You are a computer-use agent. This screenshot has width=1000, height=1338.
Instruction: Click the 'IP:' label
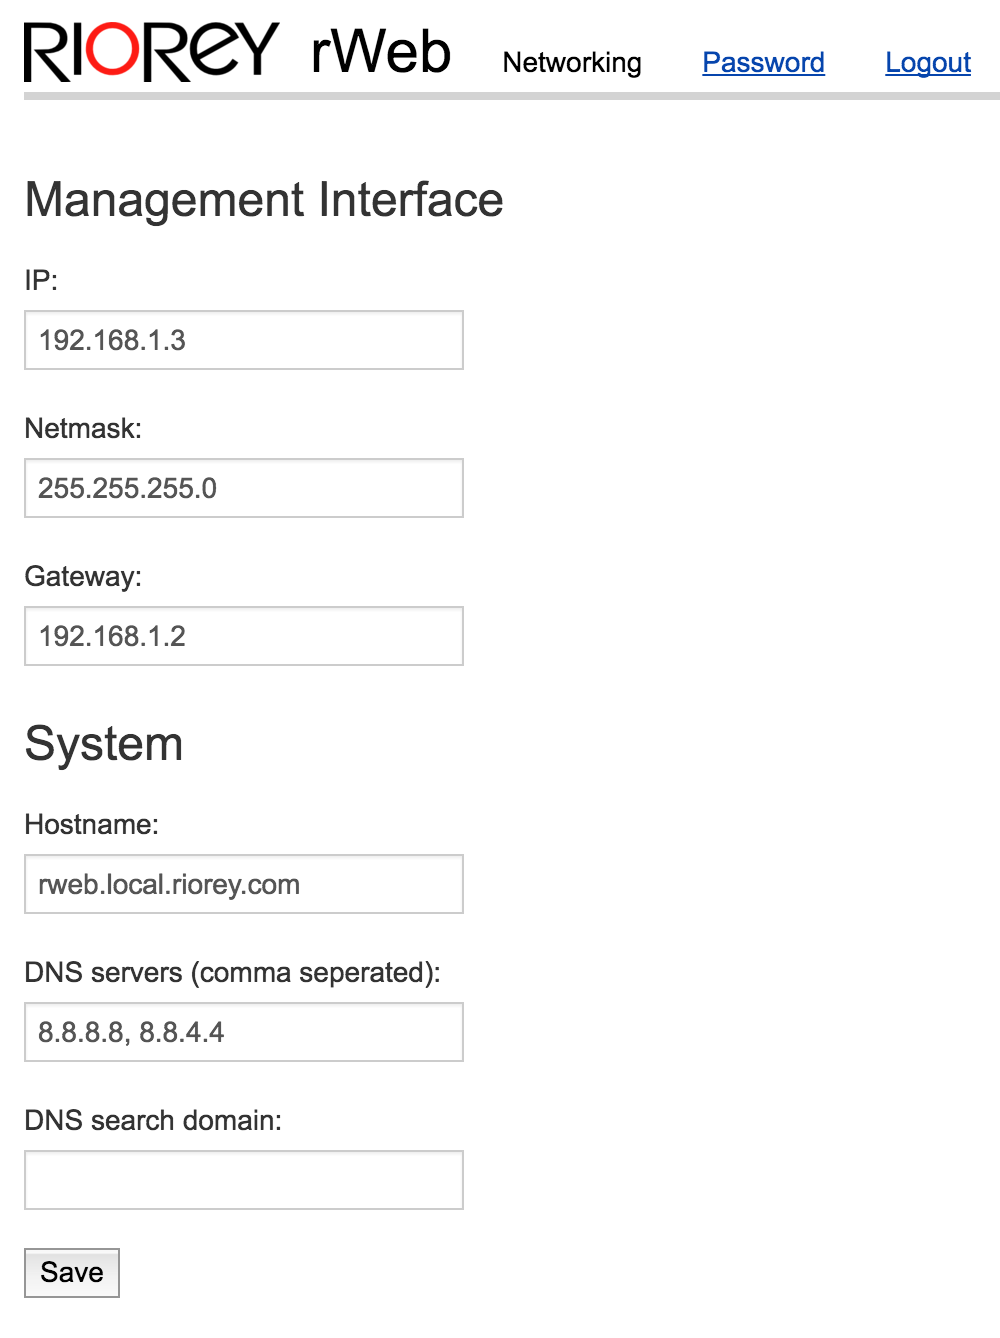(x=41, y=280)
